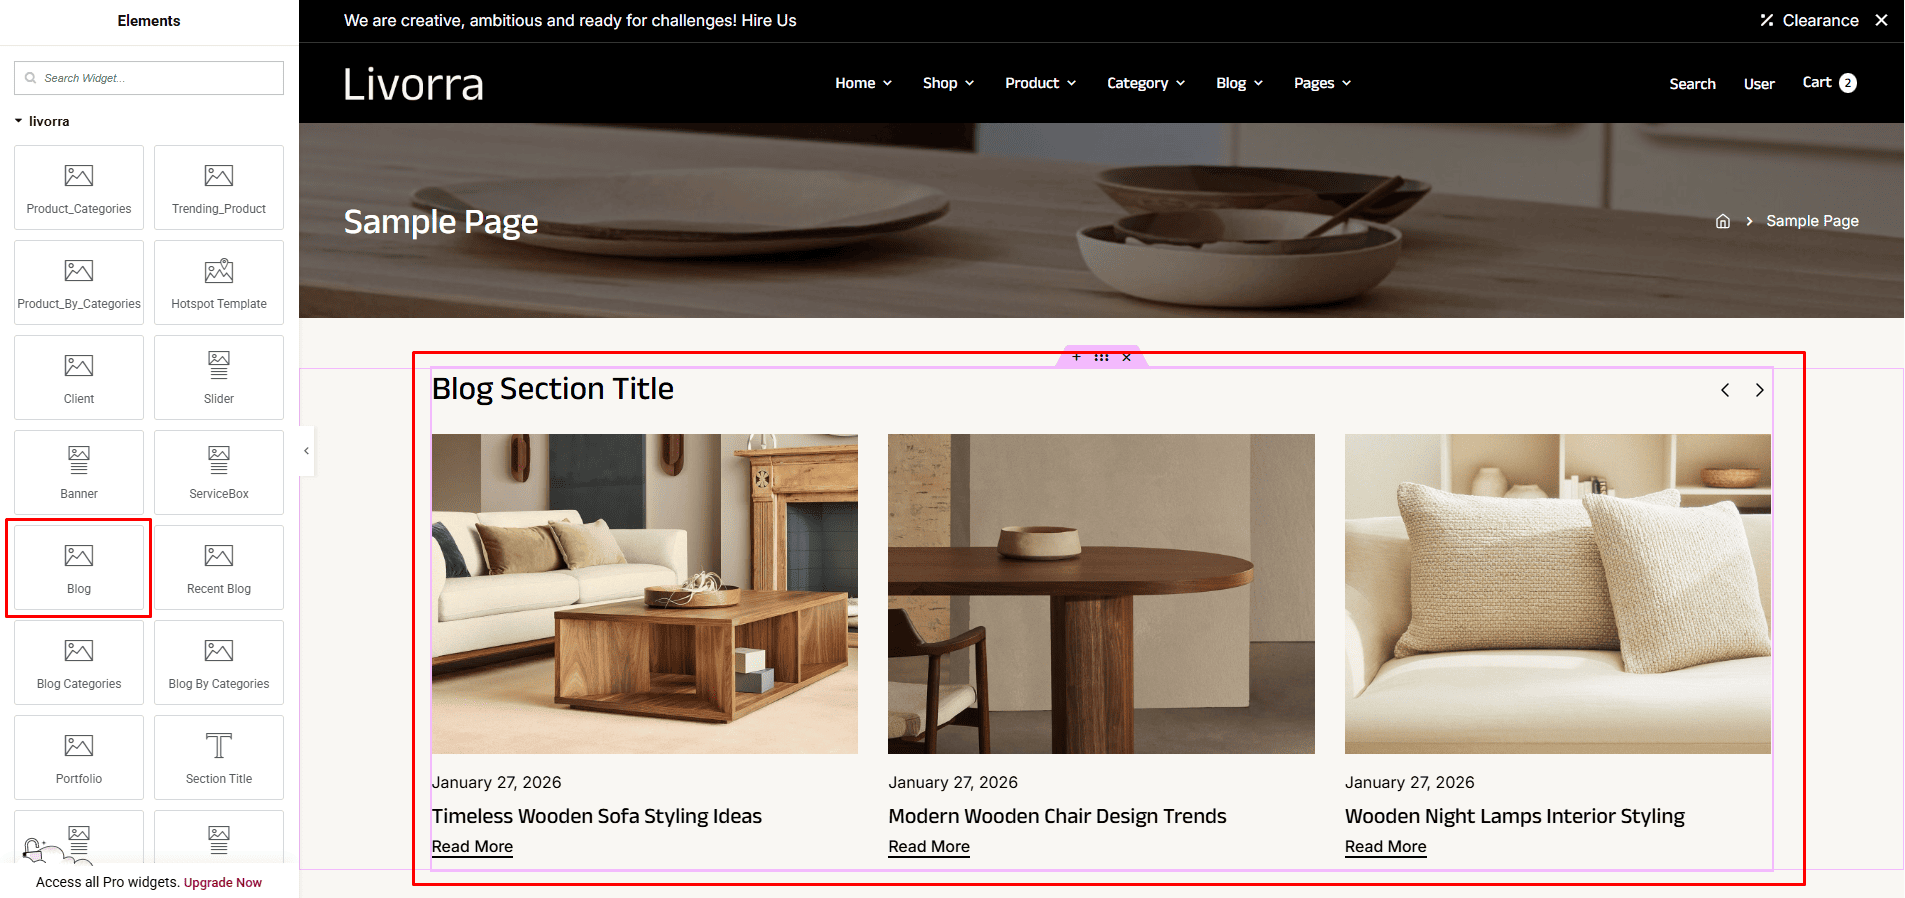This screenshot has width=1905, height=898.
Task: Select the Blog widget in Elements panel
Action: (79, 567)
